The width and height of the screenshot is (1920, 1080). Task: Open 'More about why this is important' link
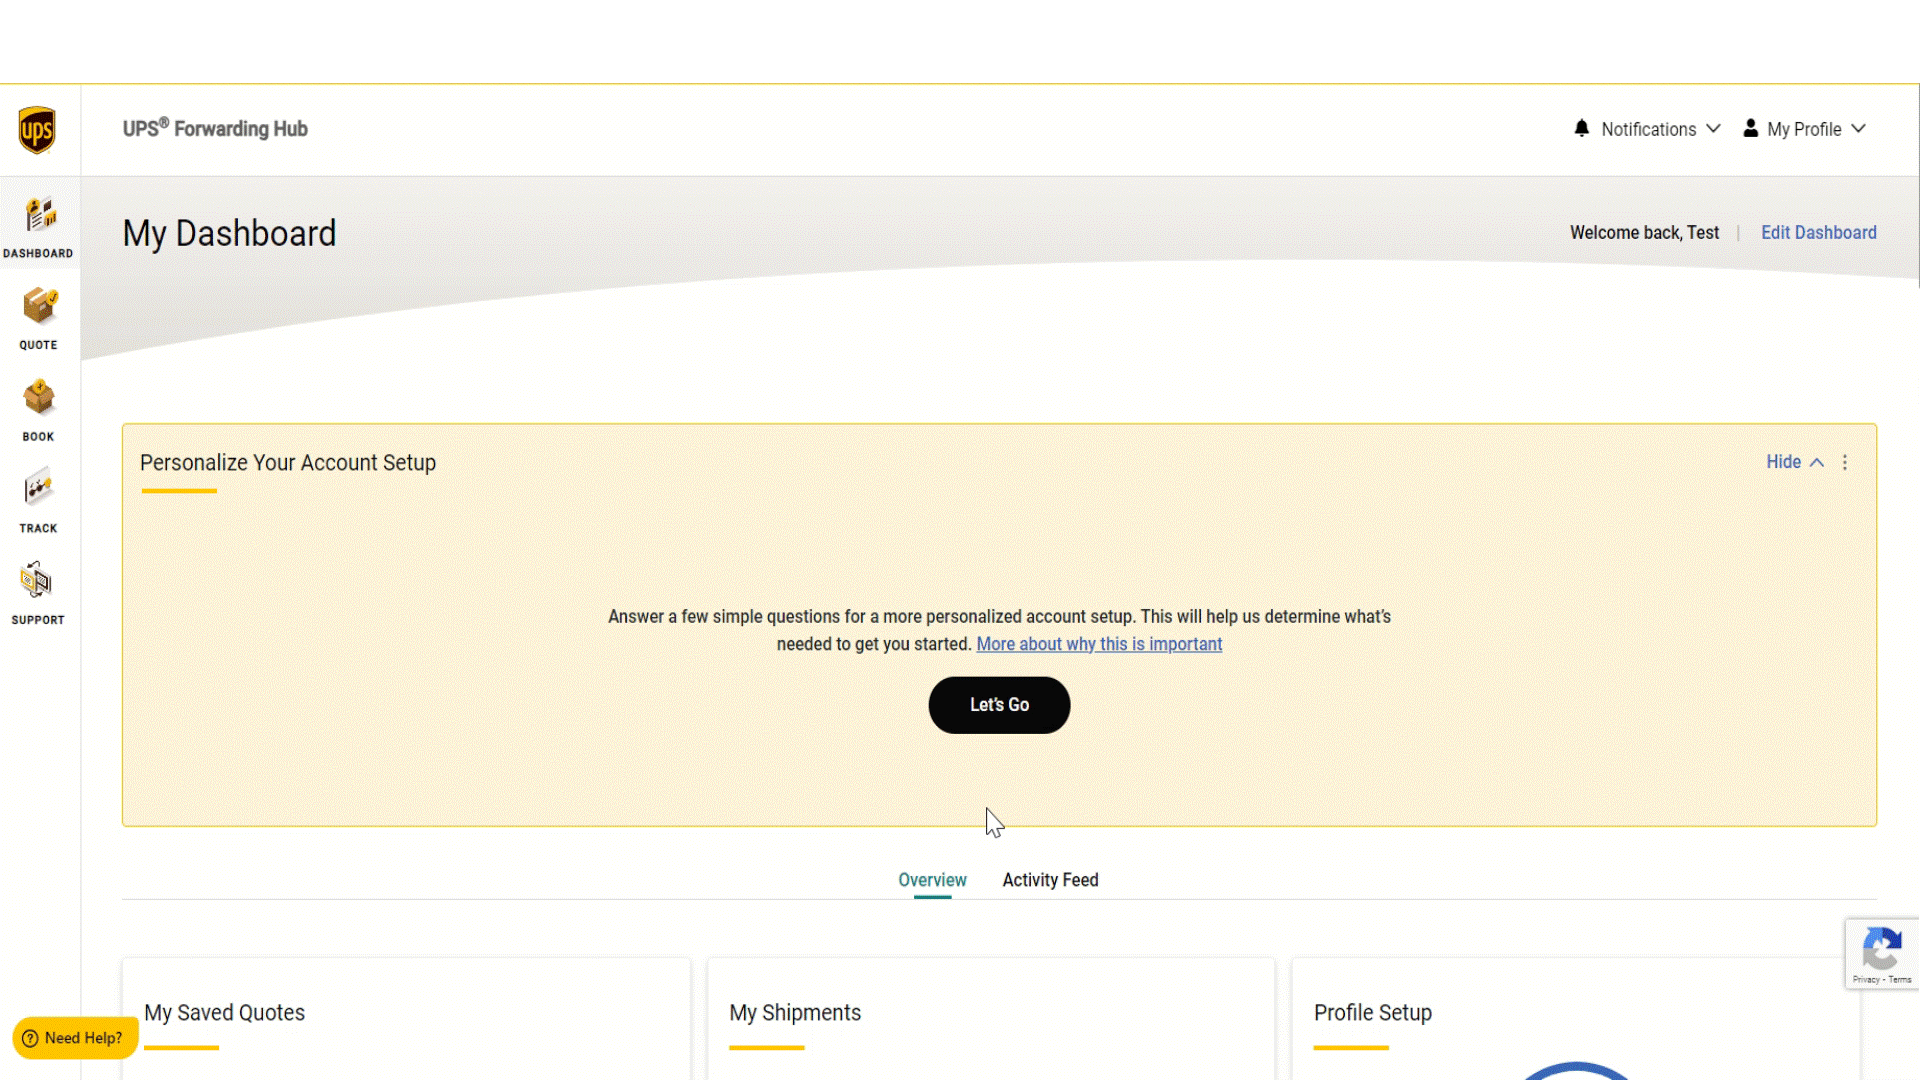1099,644
